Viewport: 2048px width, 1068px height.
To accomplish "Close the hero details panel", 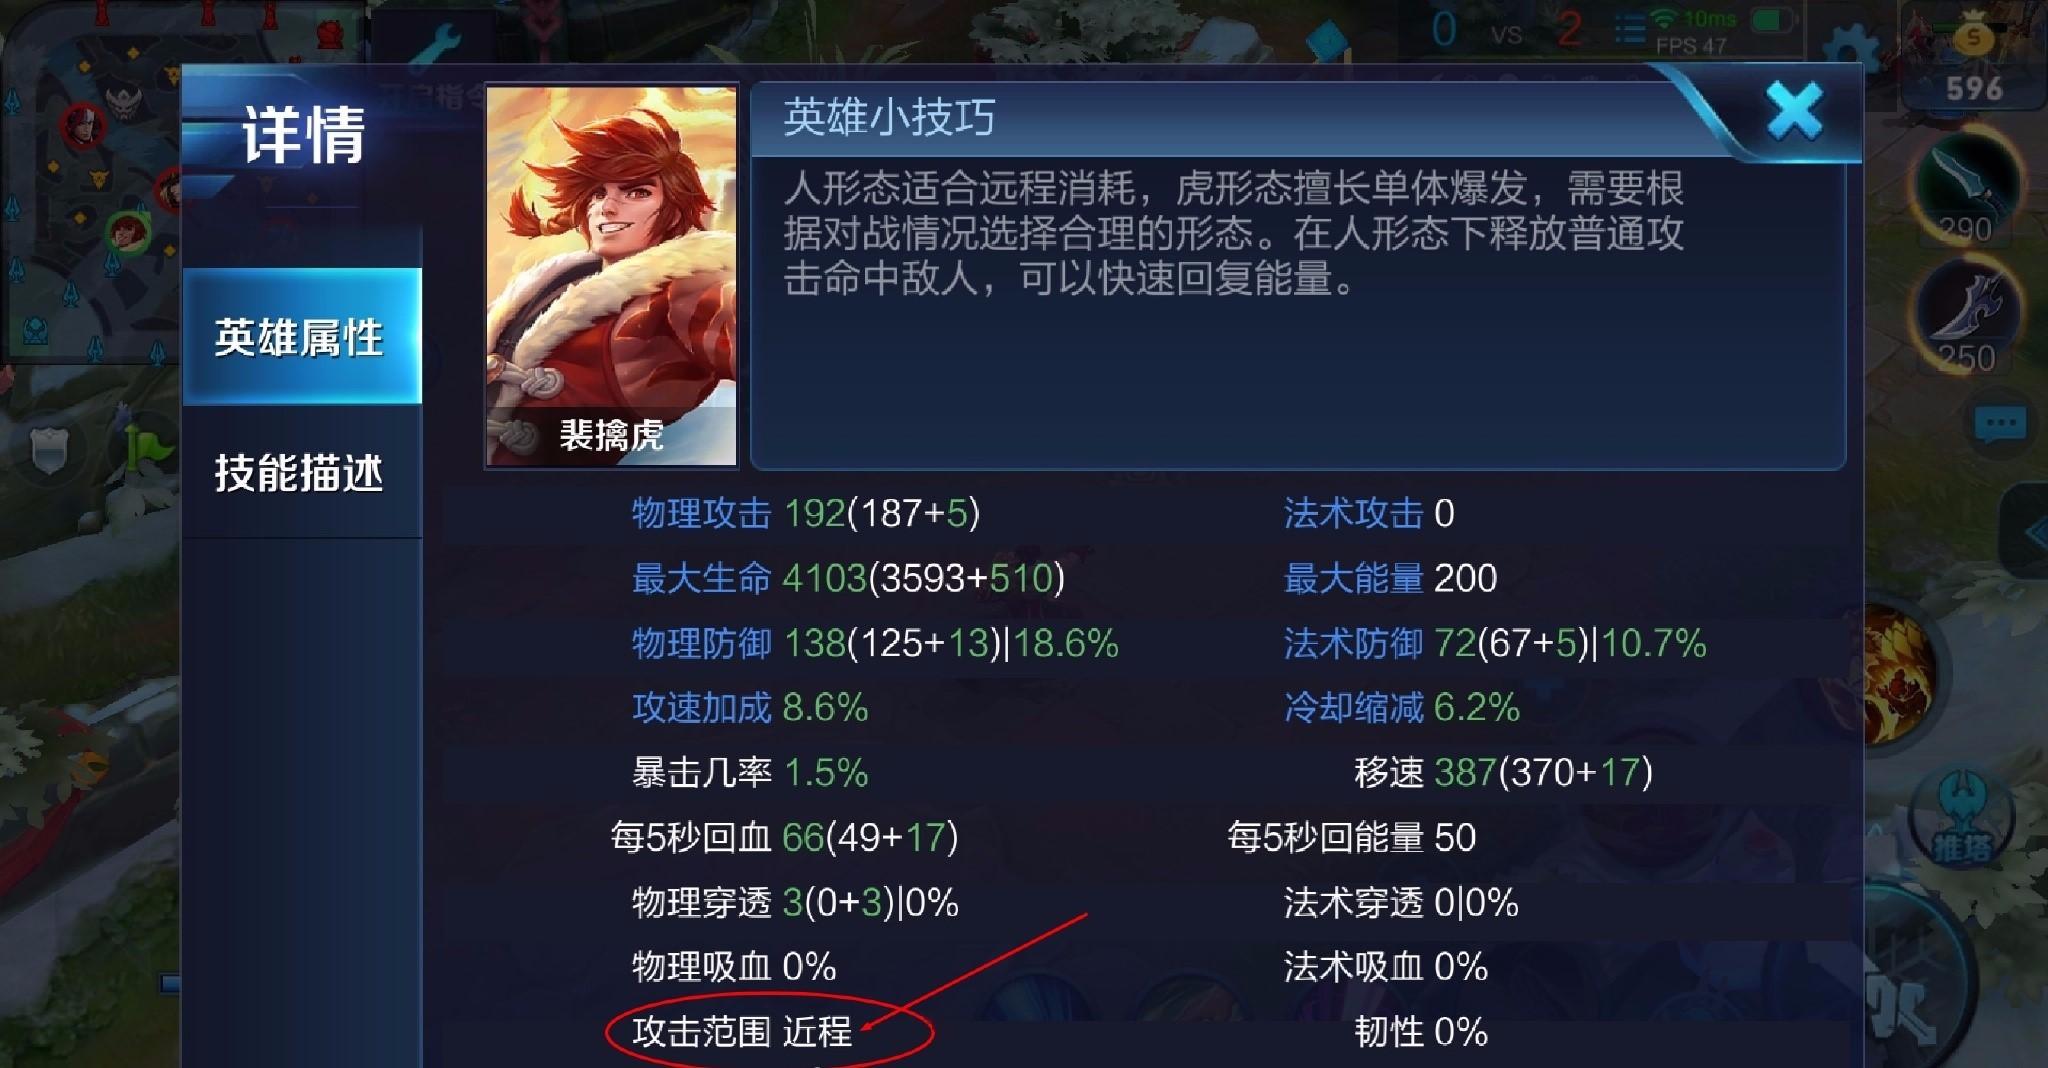I will click(1794, 110).
